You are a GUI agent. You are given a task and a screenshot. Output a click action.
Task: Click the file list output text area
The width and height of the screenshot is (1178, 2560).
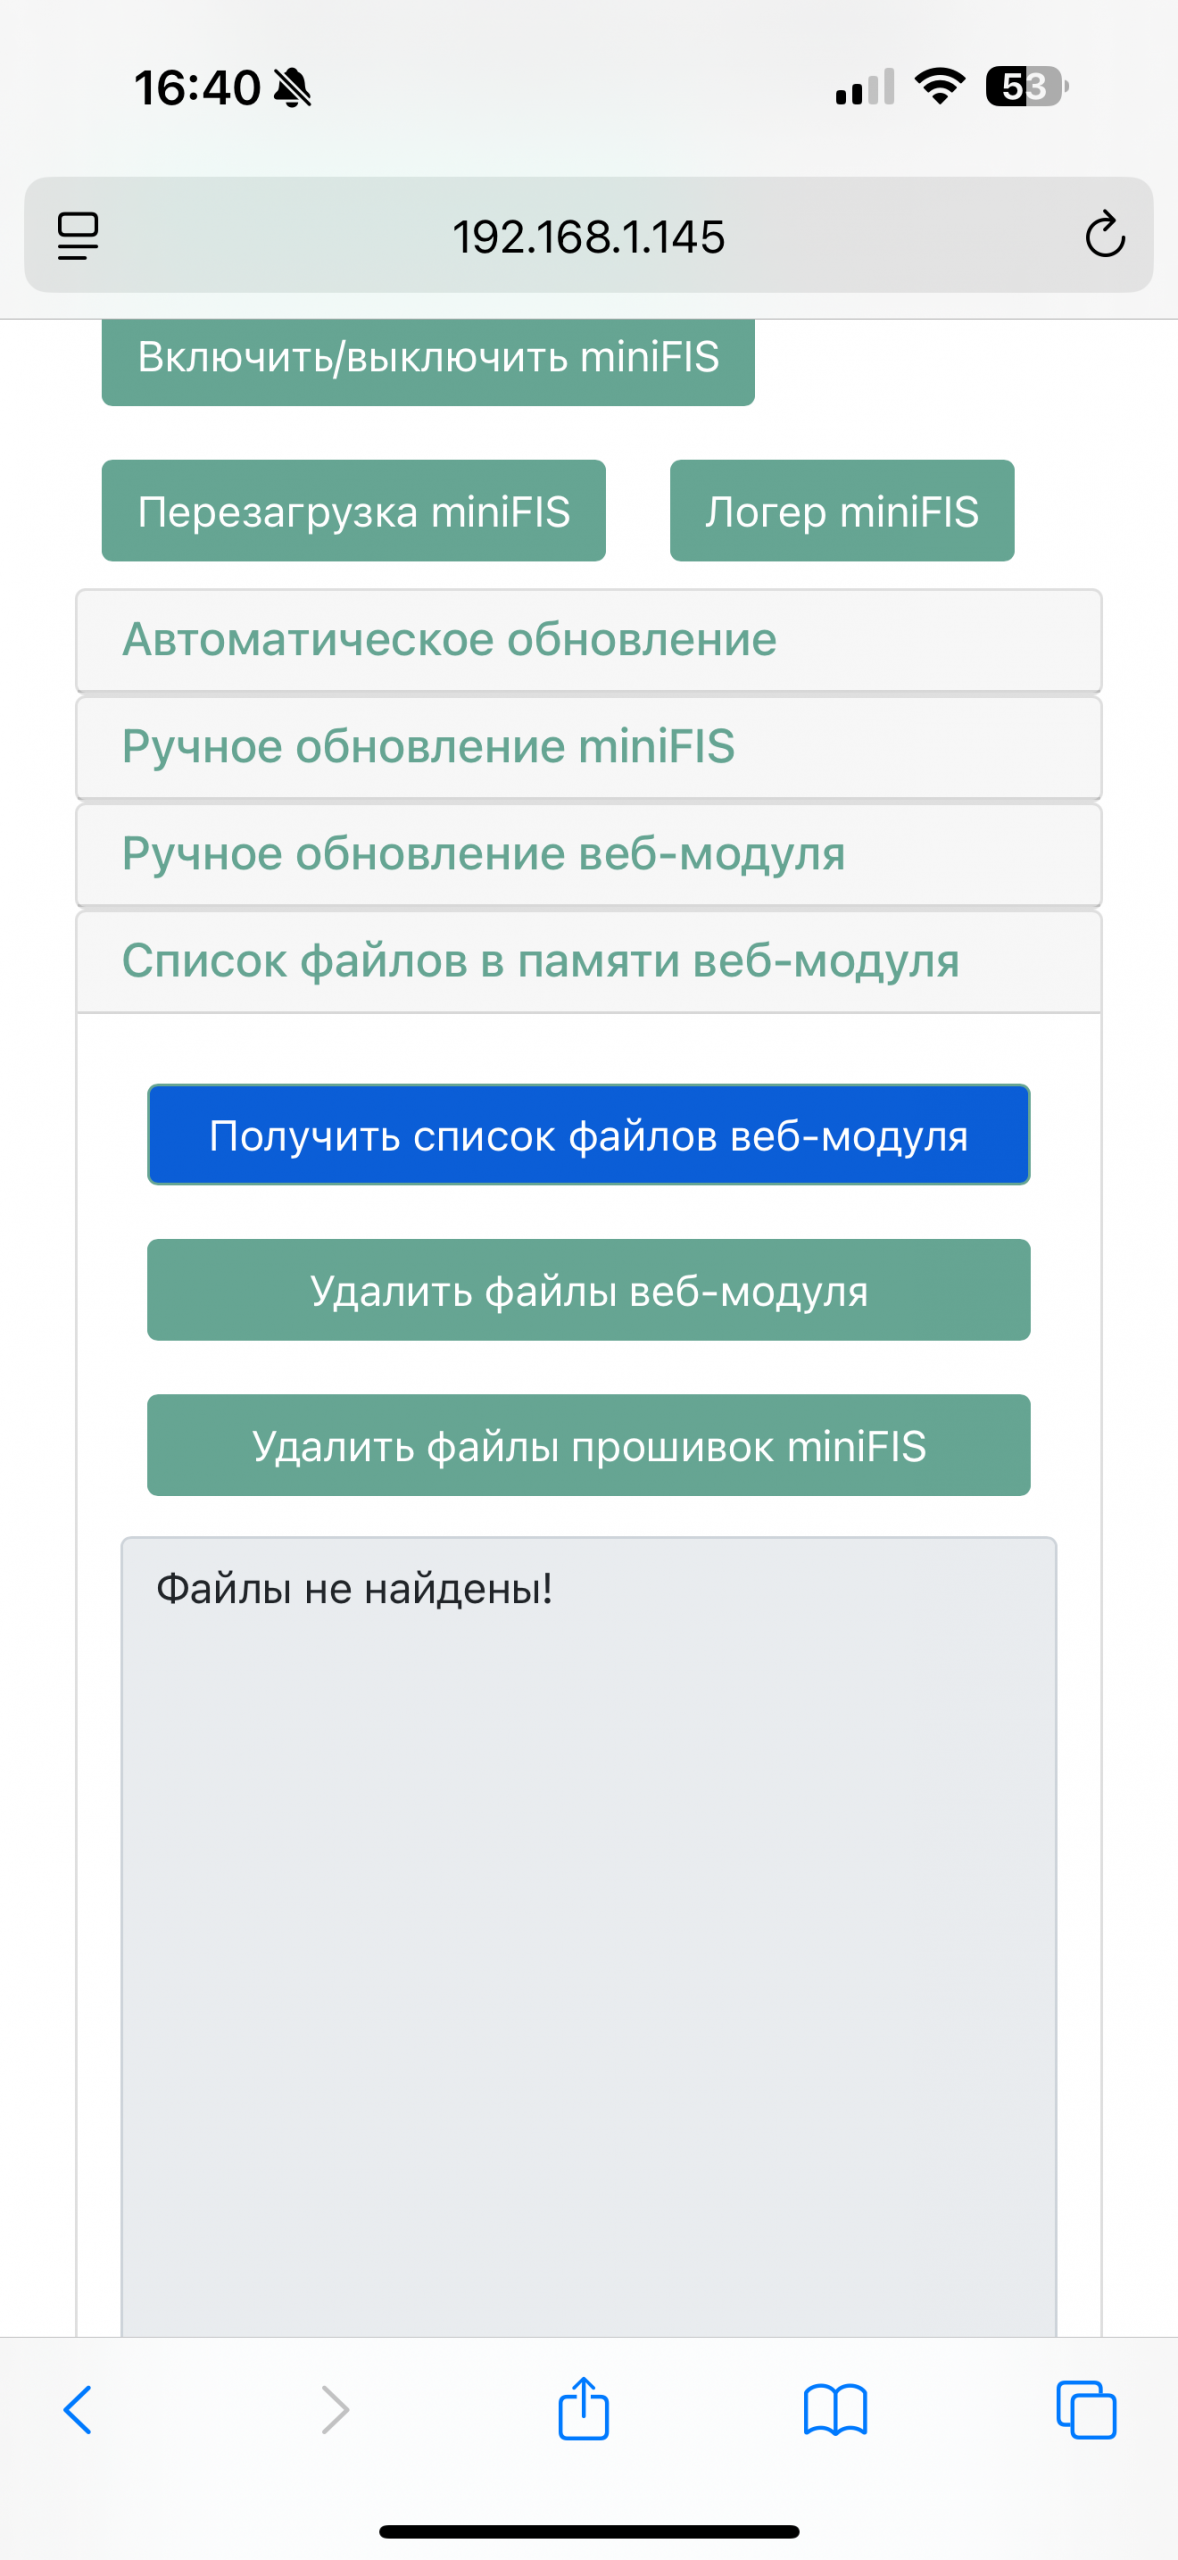click(588, 1930)
